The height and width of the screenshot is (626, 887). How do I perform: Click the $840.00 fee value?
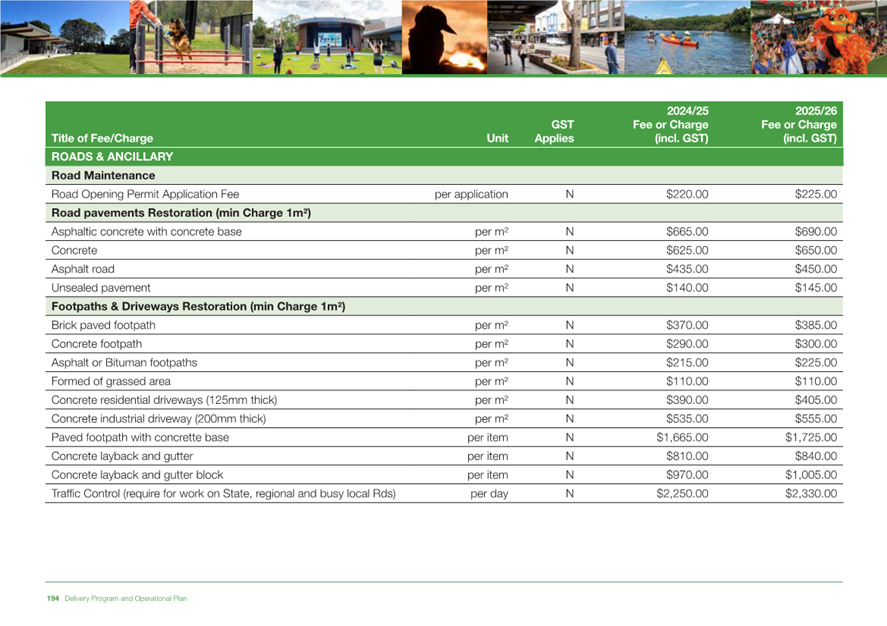(816, 456)
